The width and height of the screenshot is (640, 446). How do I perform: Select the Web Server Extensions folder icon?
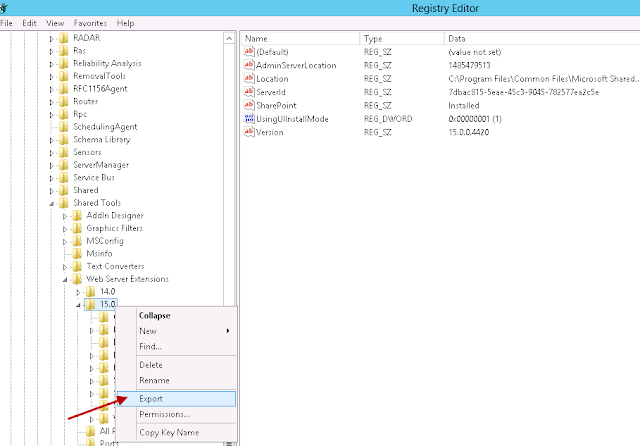coord(77,279)
